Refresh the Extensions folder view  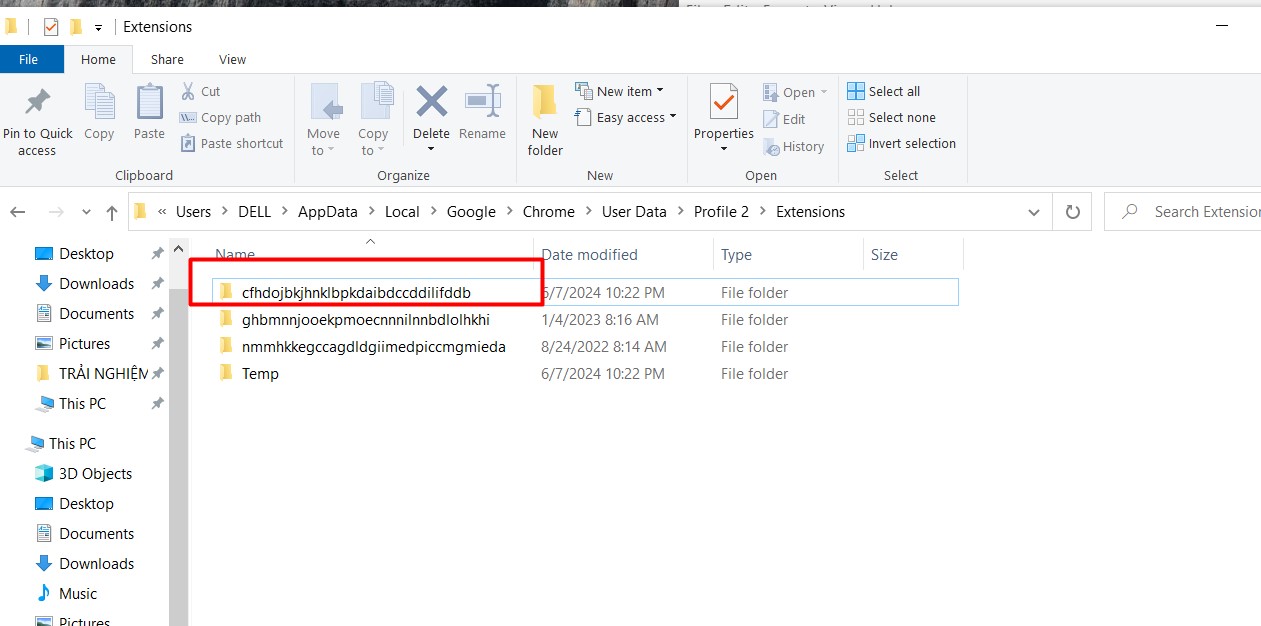pos(1073,212)
